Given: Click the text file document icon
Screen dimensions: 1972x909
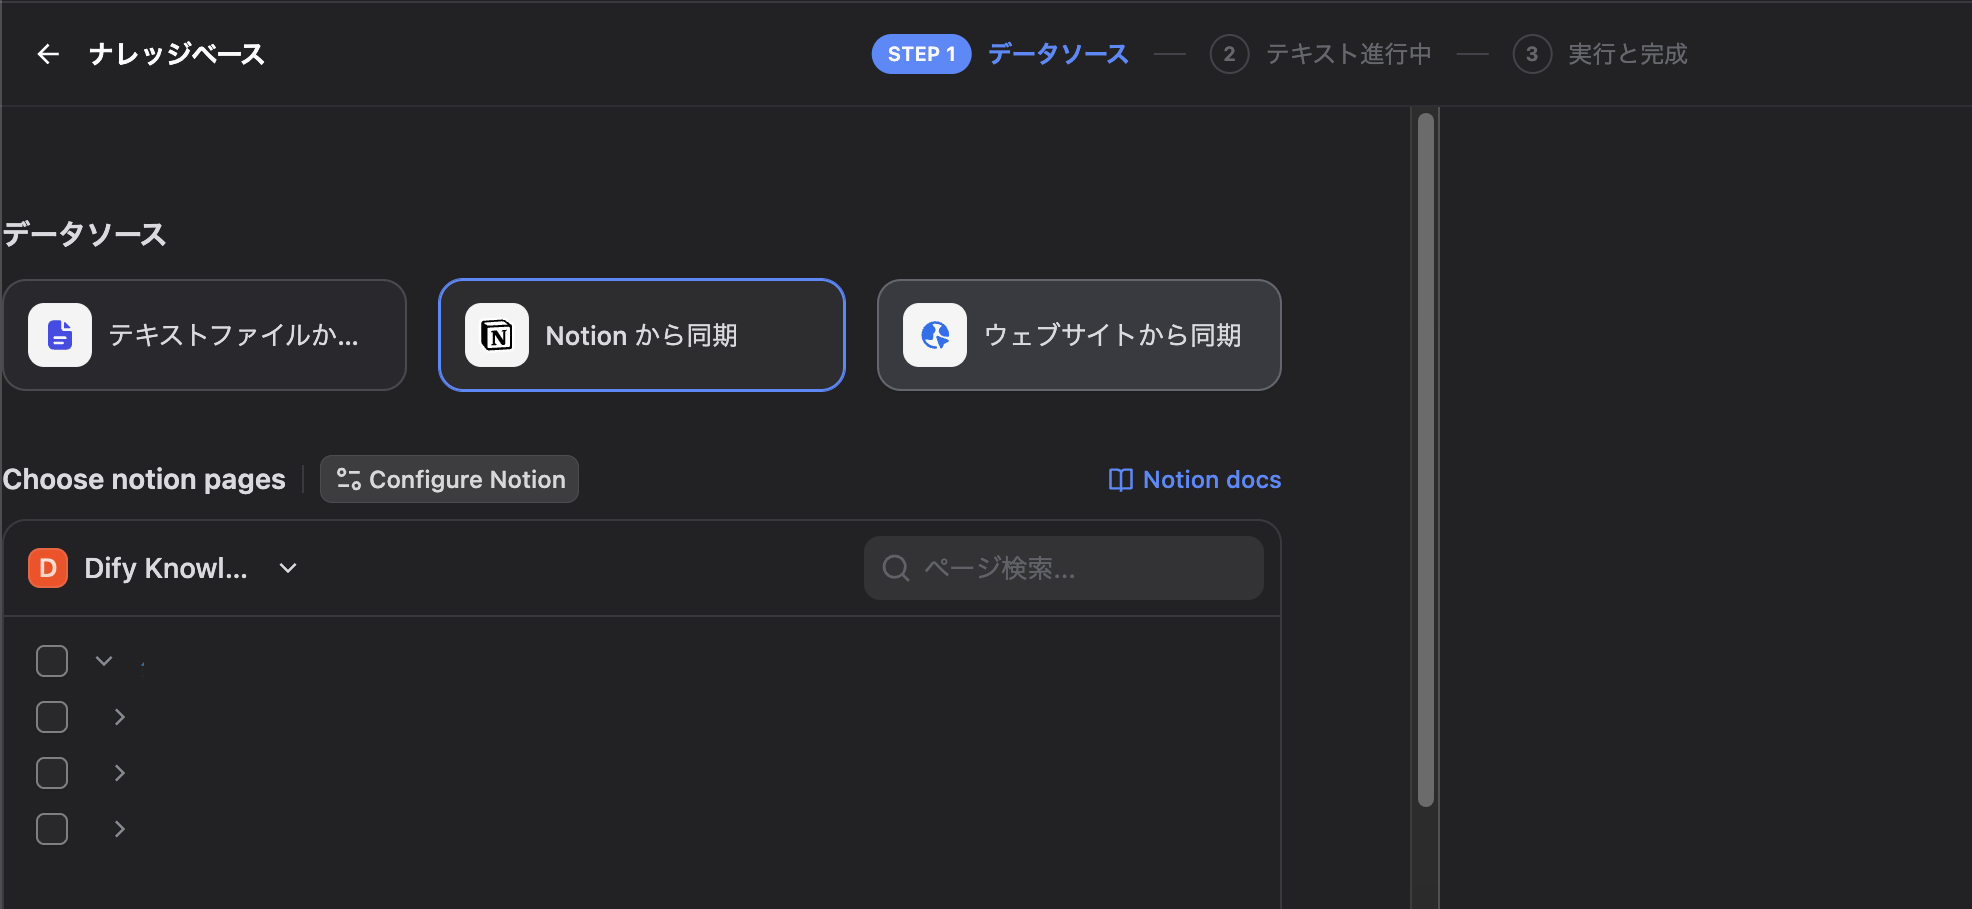Looking at the screenshot, I should click(60, 335).
